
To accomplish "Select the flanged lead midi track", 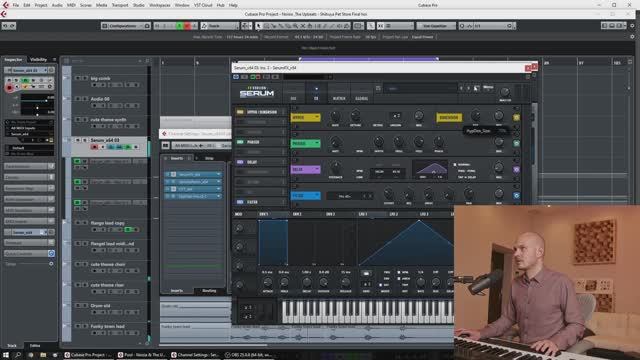I will click(112, 244).
